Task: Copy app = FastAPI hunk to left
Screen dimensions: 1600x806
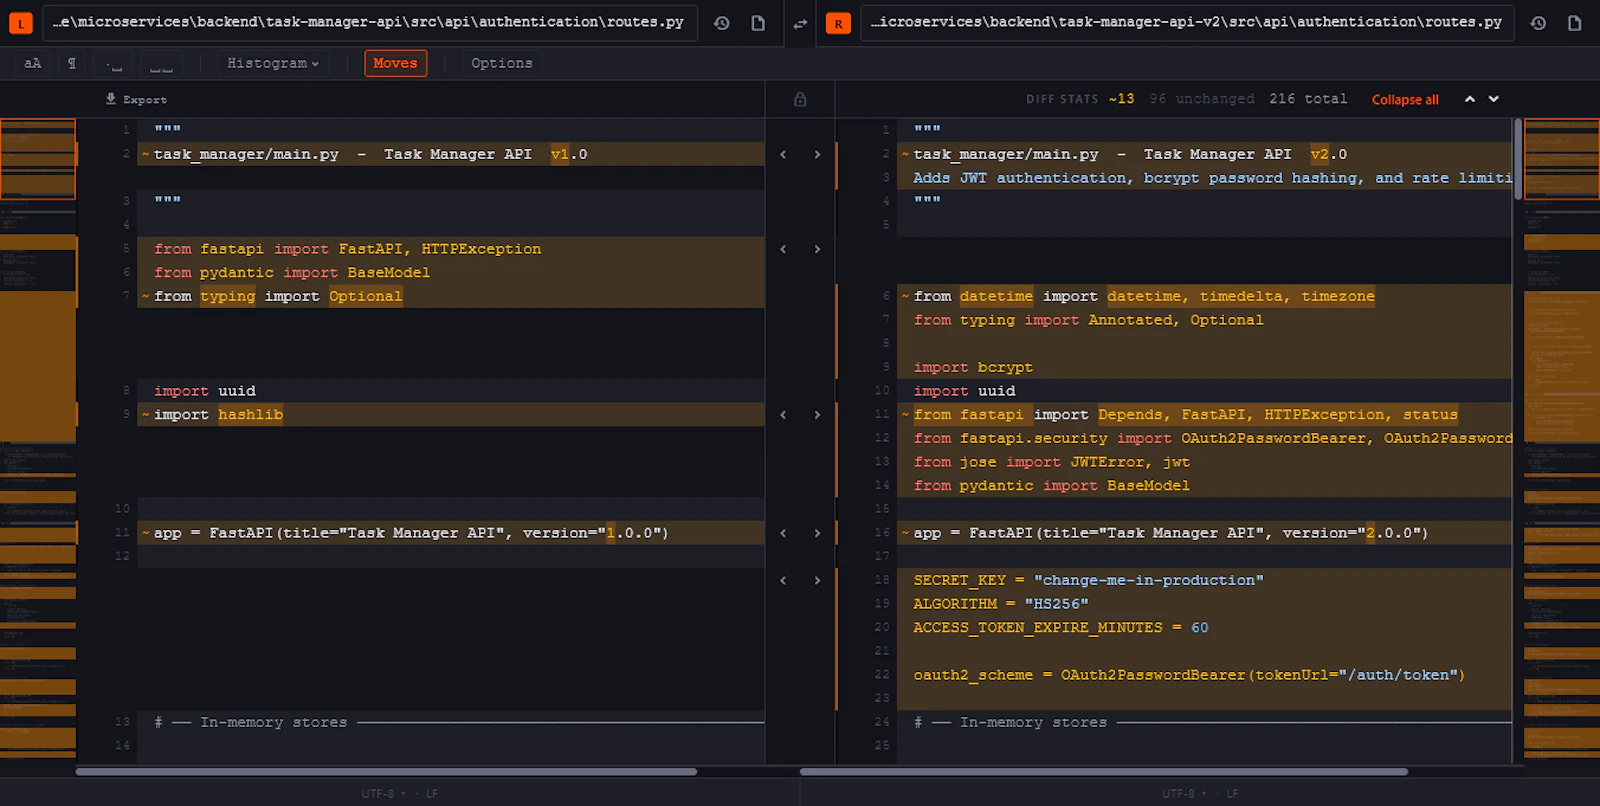Action: point(783,533)
